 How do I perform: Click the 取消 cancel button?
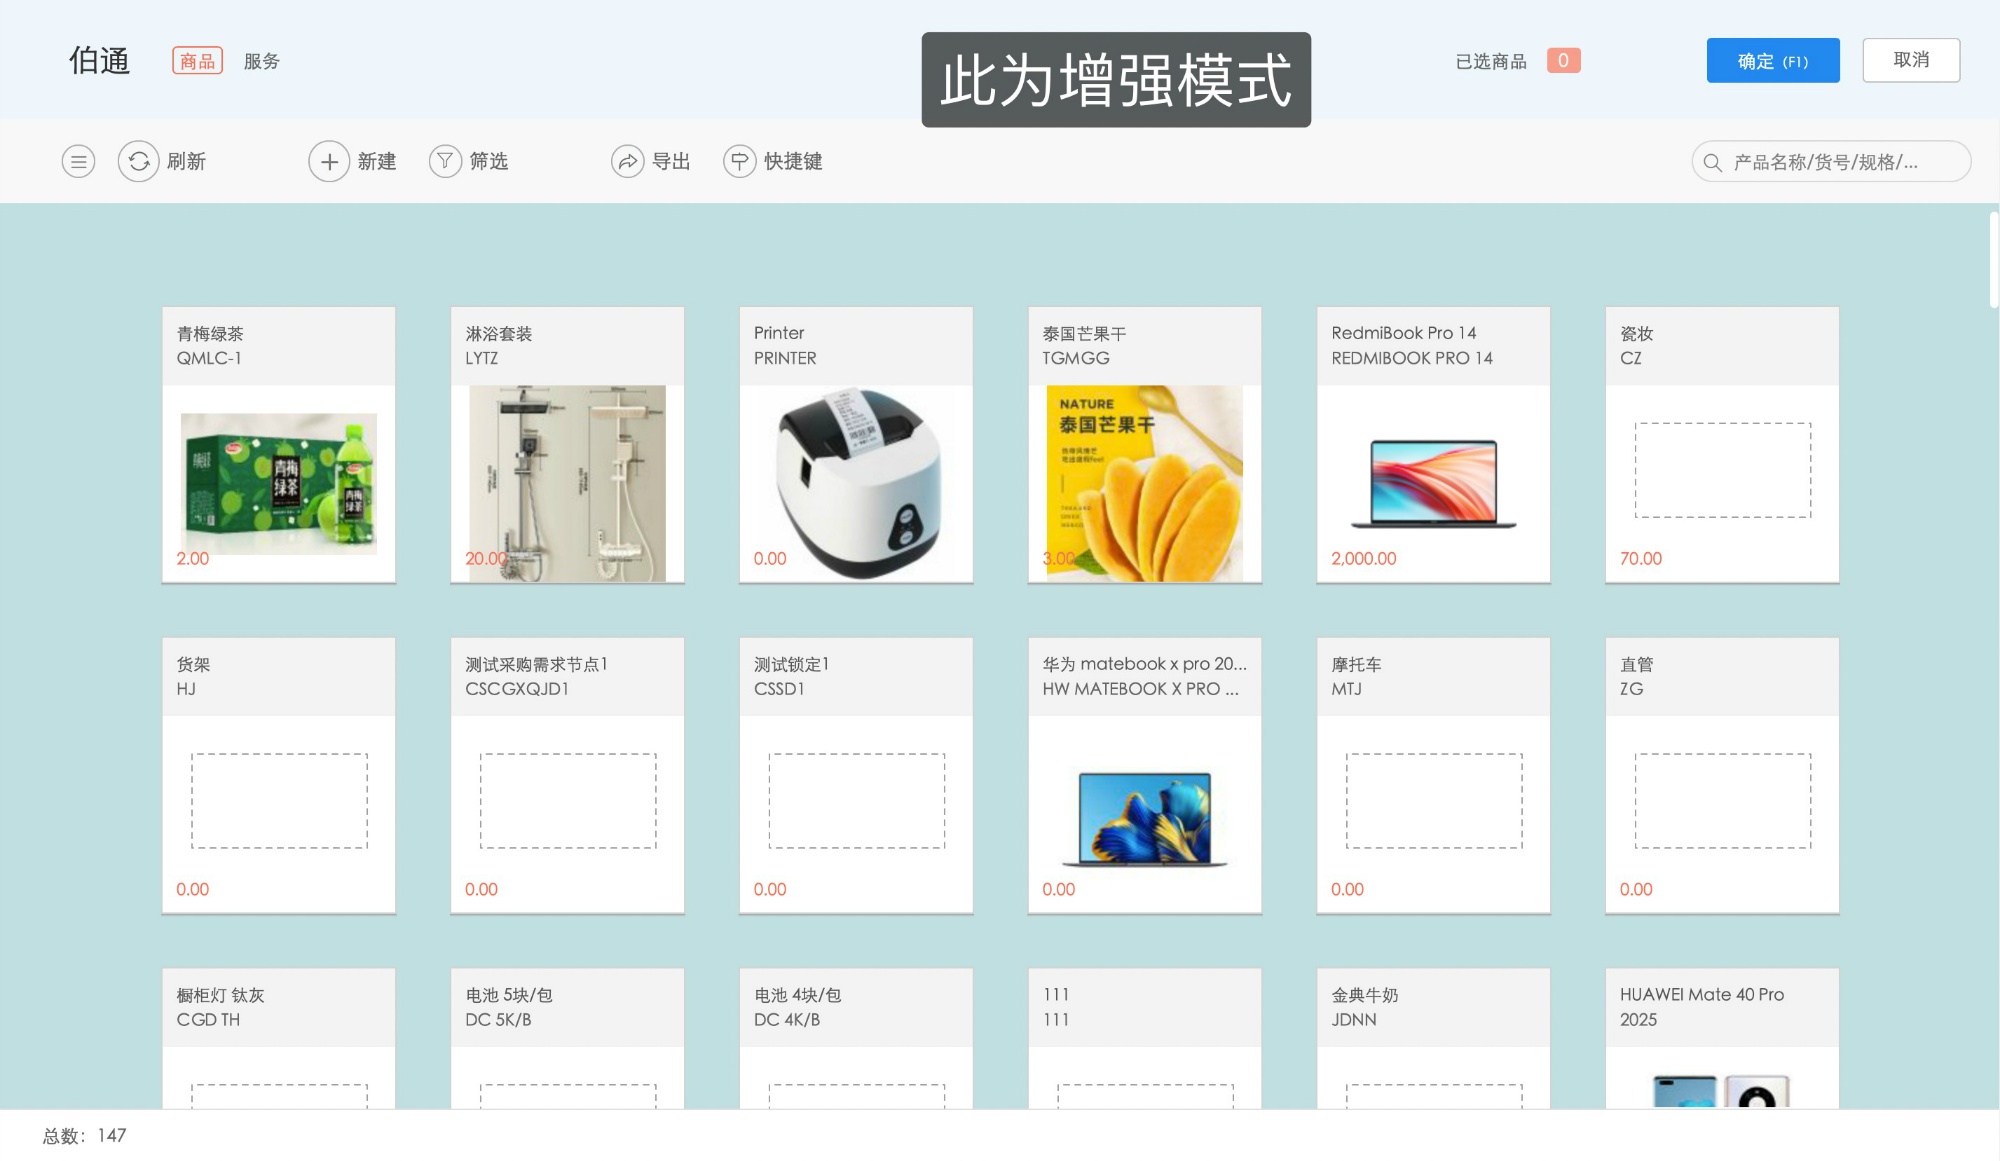click(1910, 61)
